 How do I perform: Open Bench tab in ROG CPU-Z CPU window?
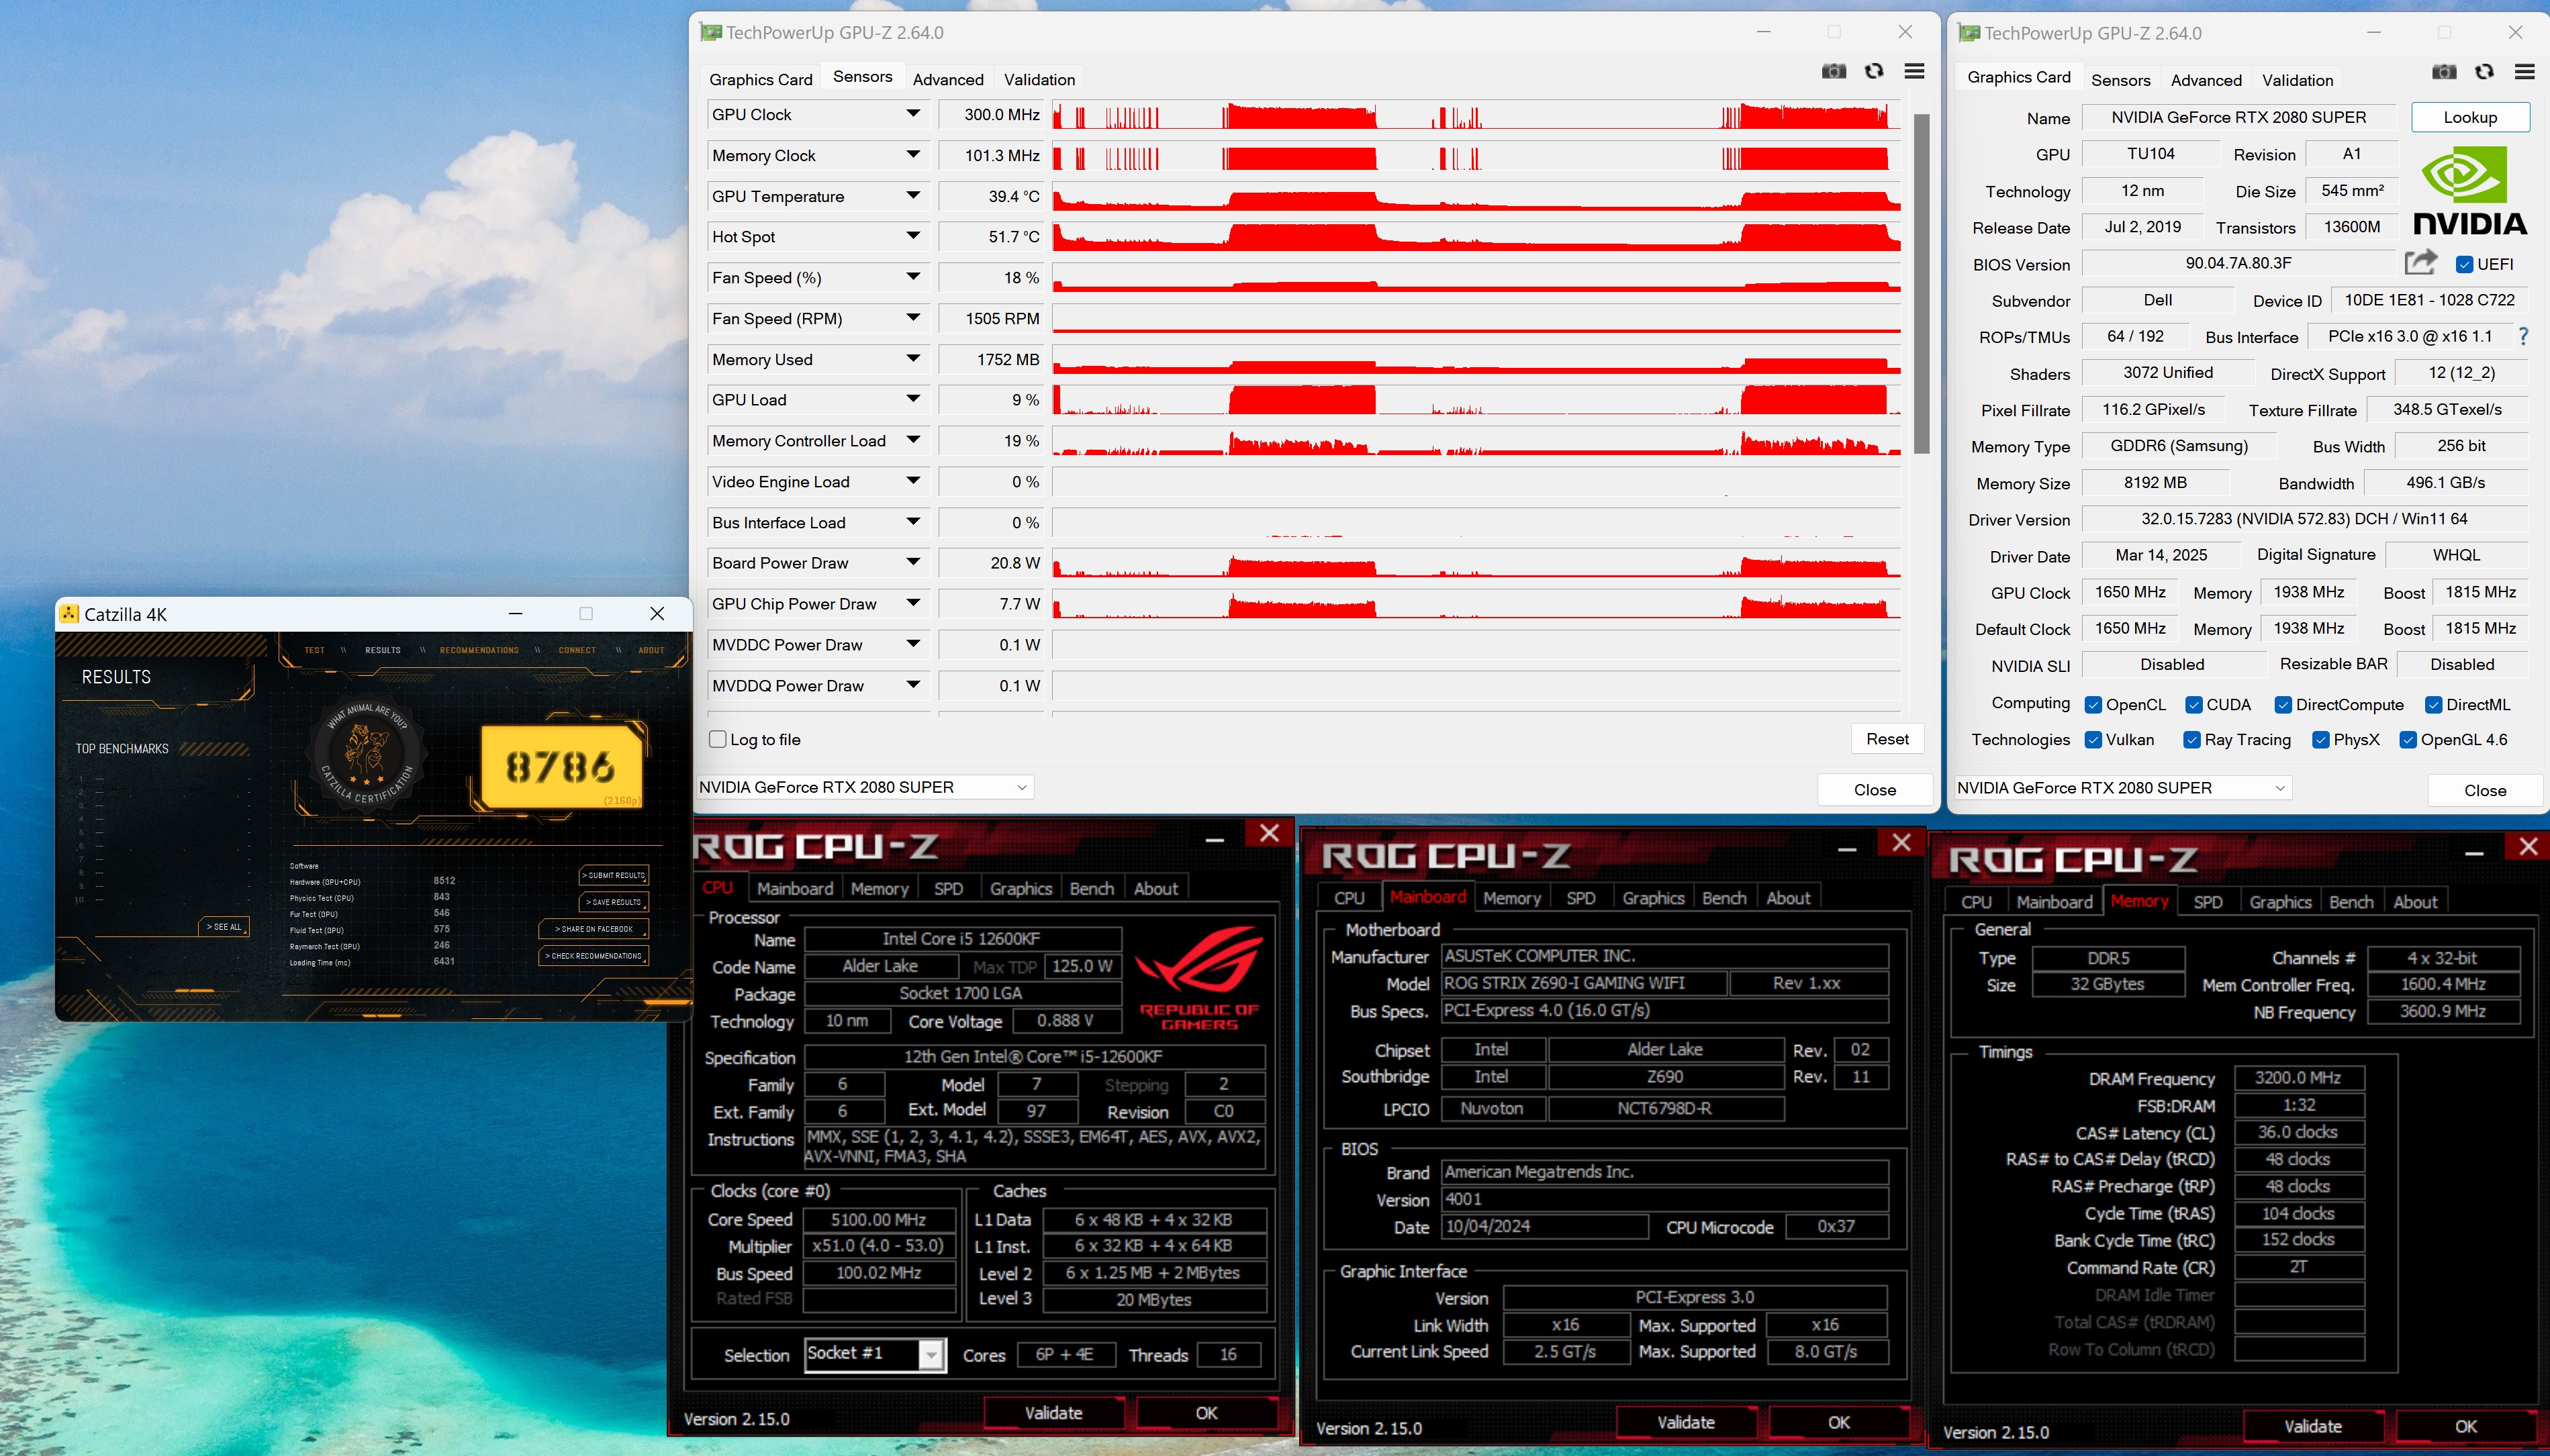coord(1091,888)
